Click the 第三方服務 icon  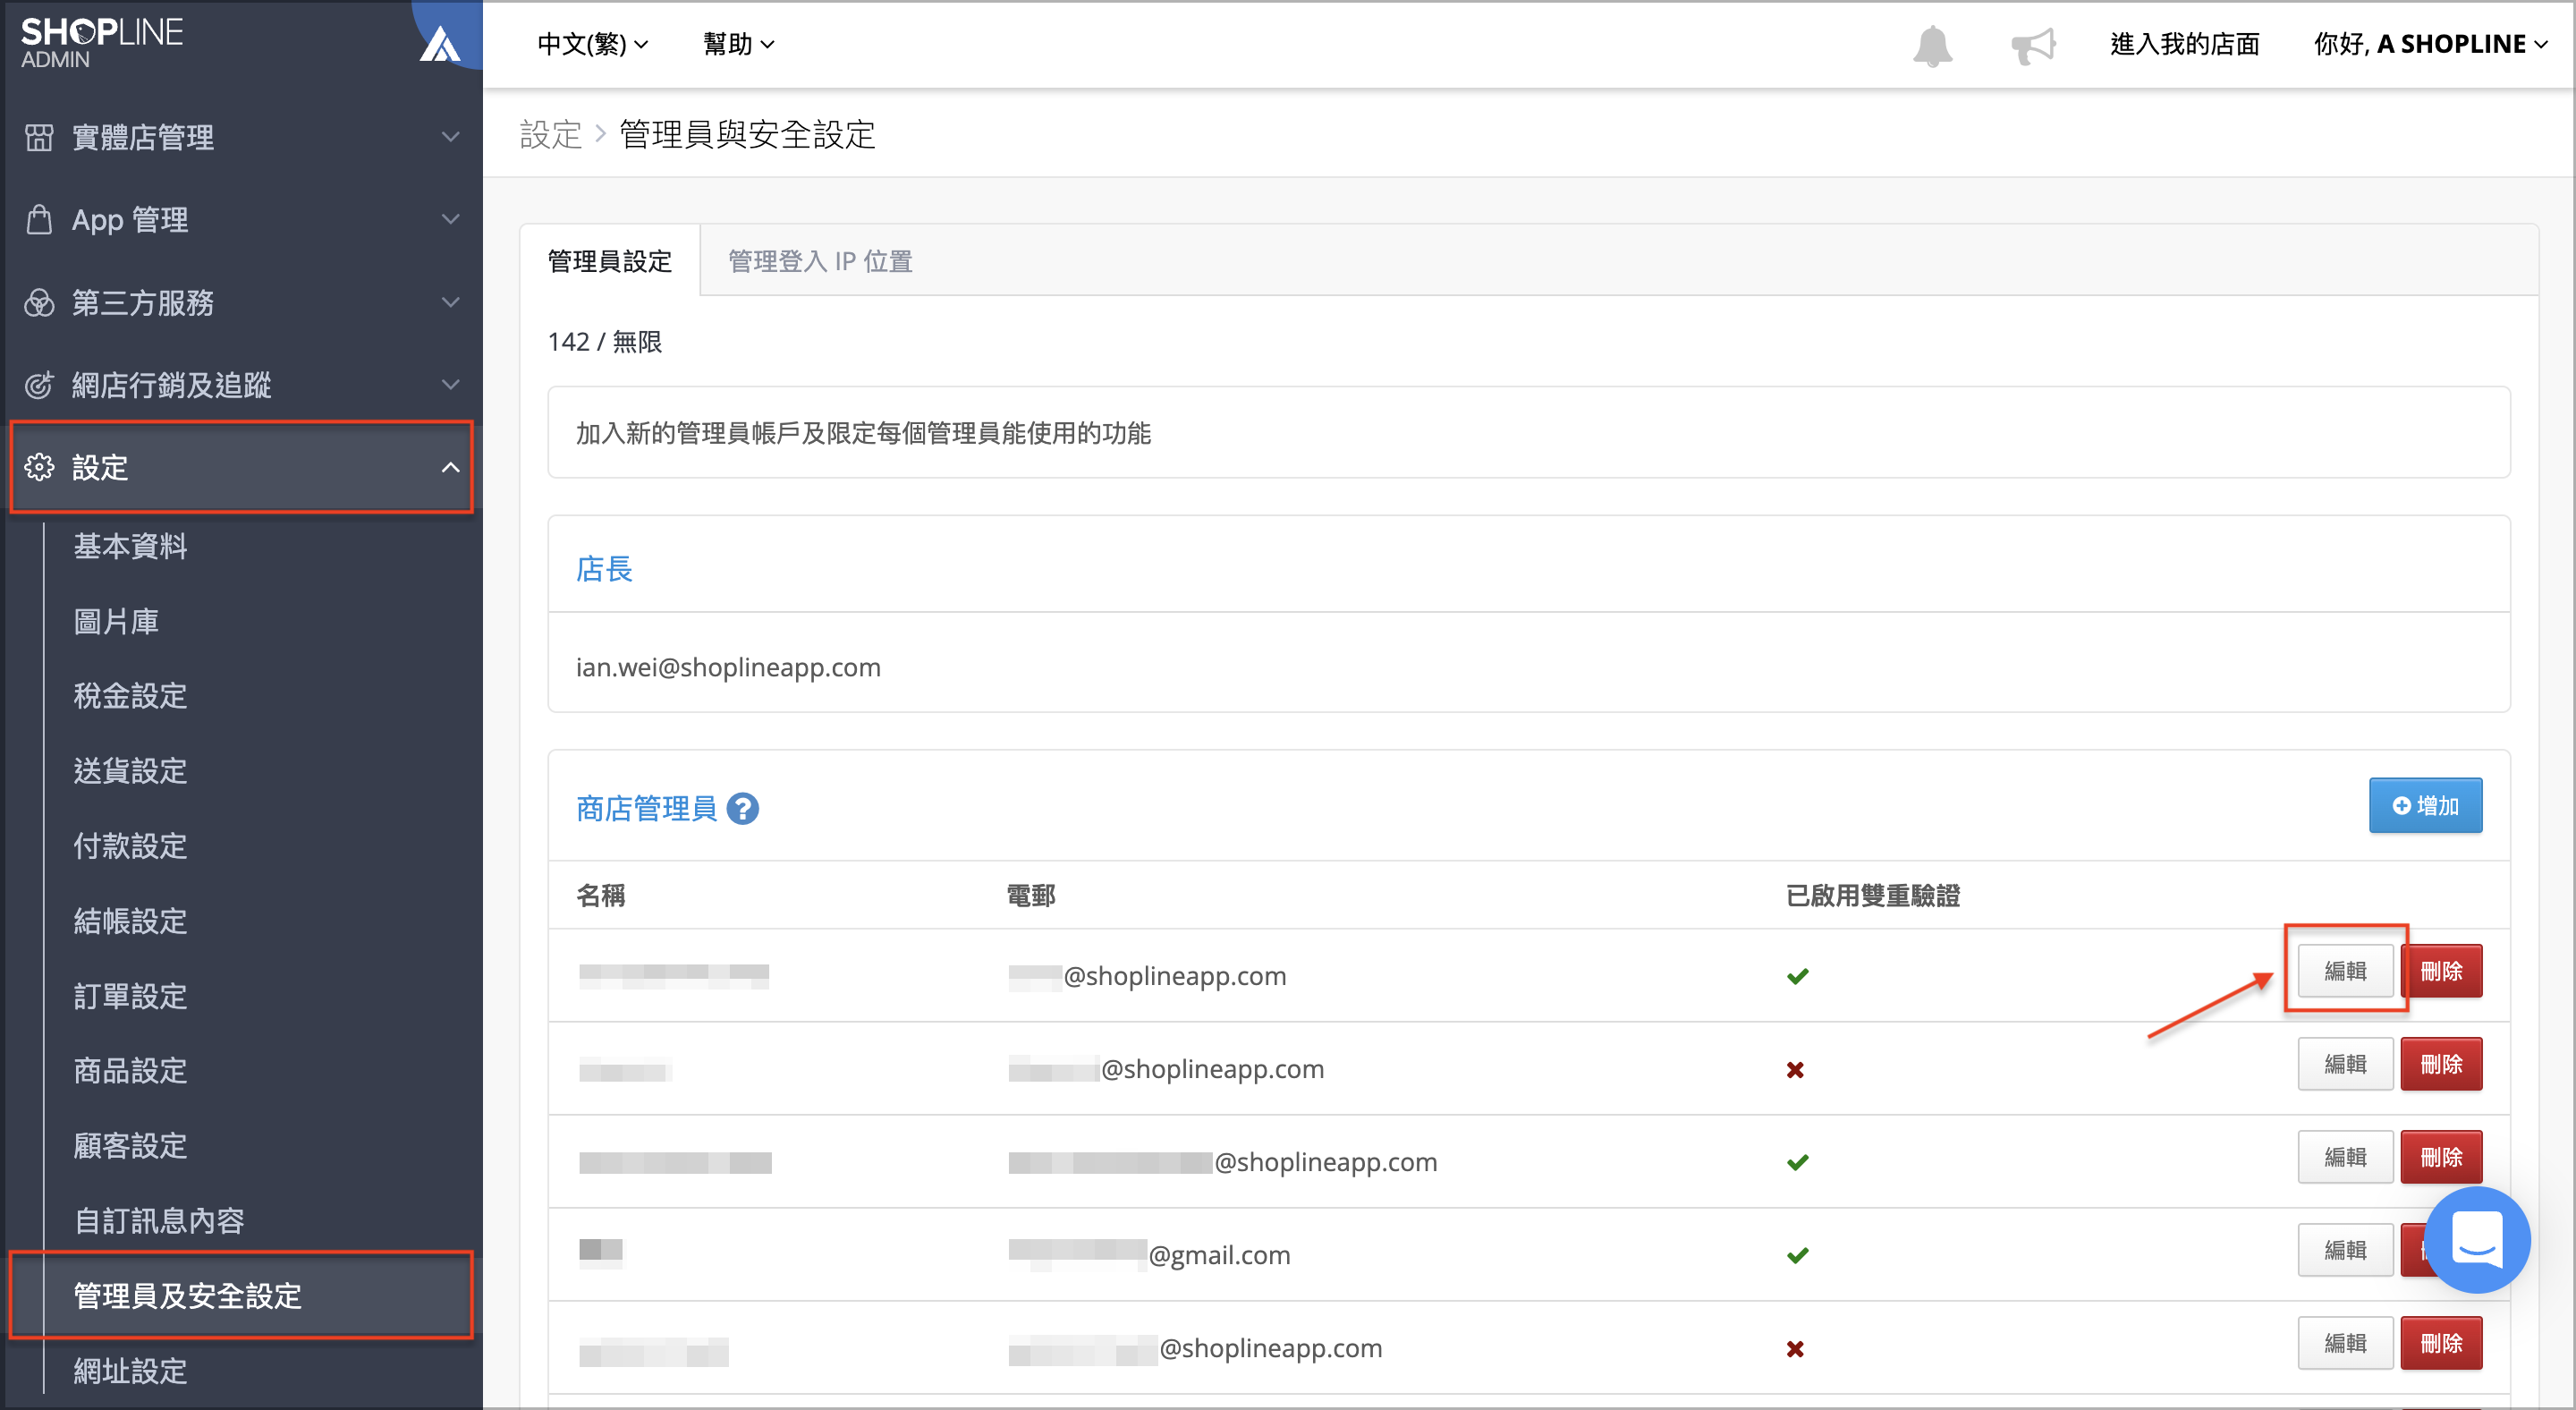(x=39, y=302)
